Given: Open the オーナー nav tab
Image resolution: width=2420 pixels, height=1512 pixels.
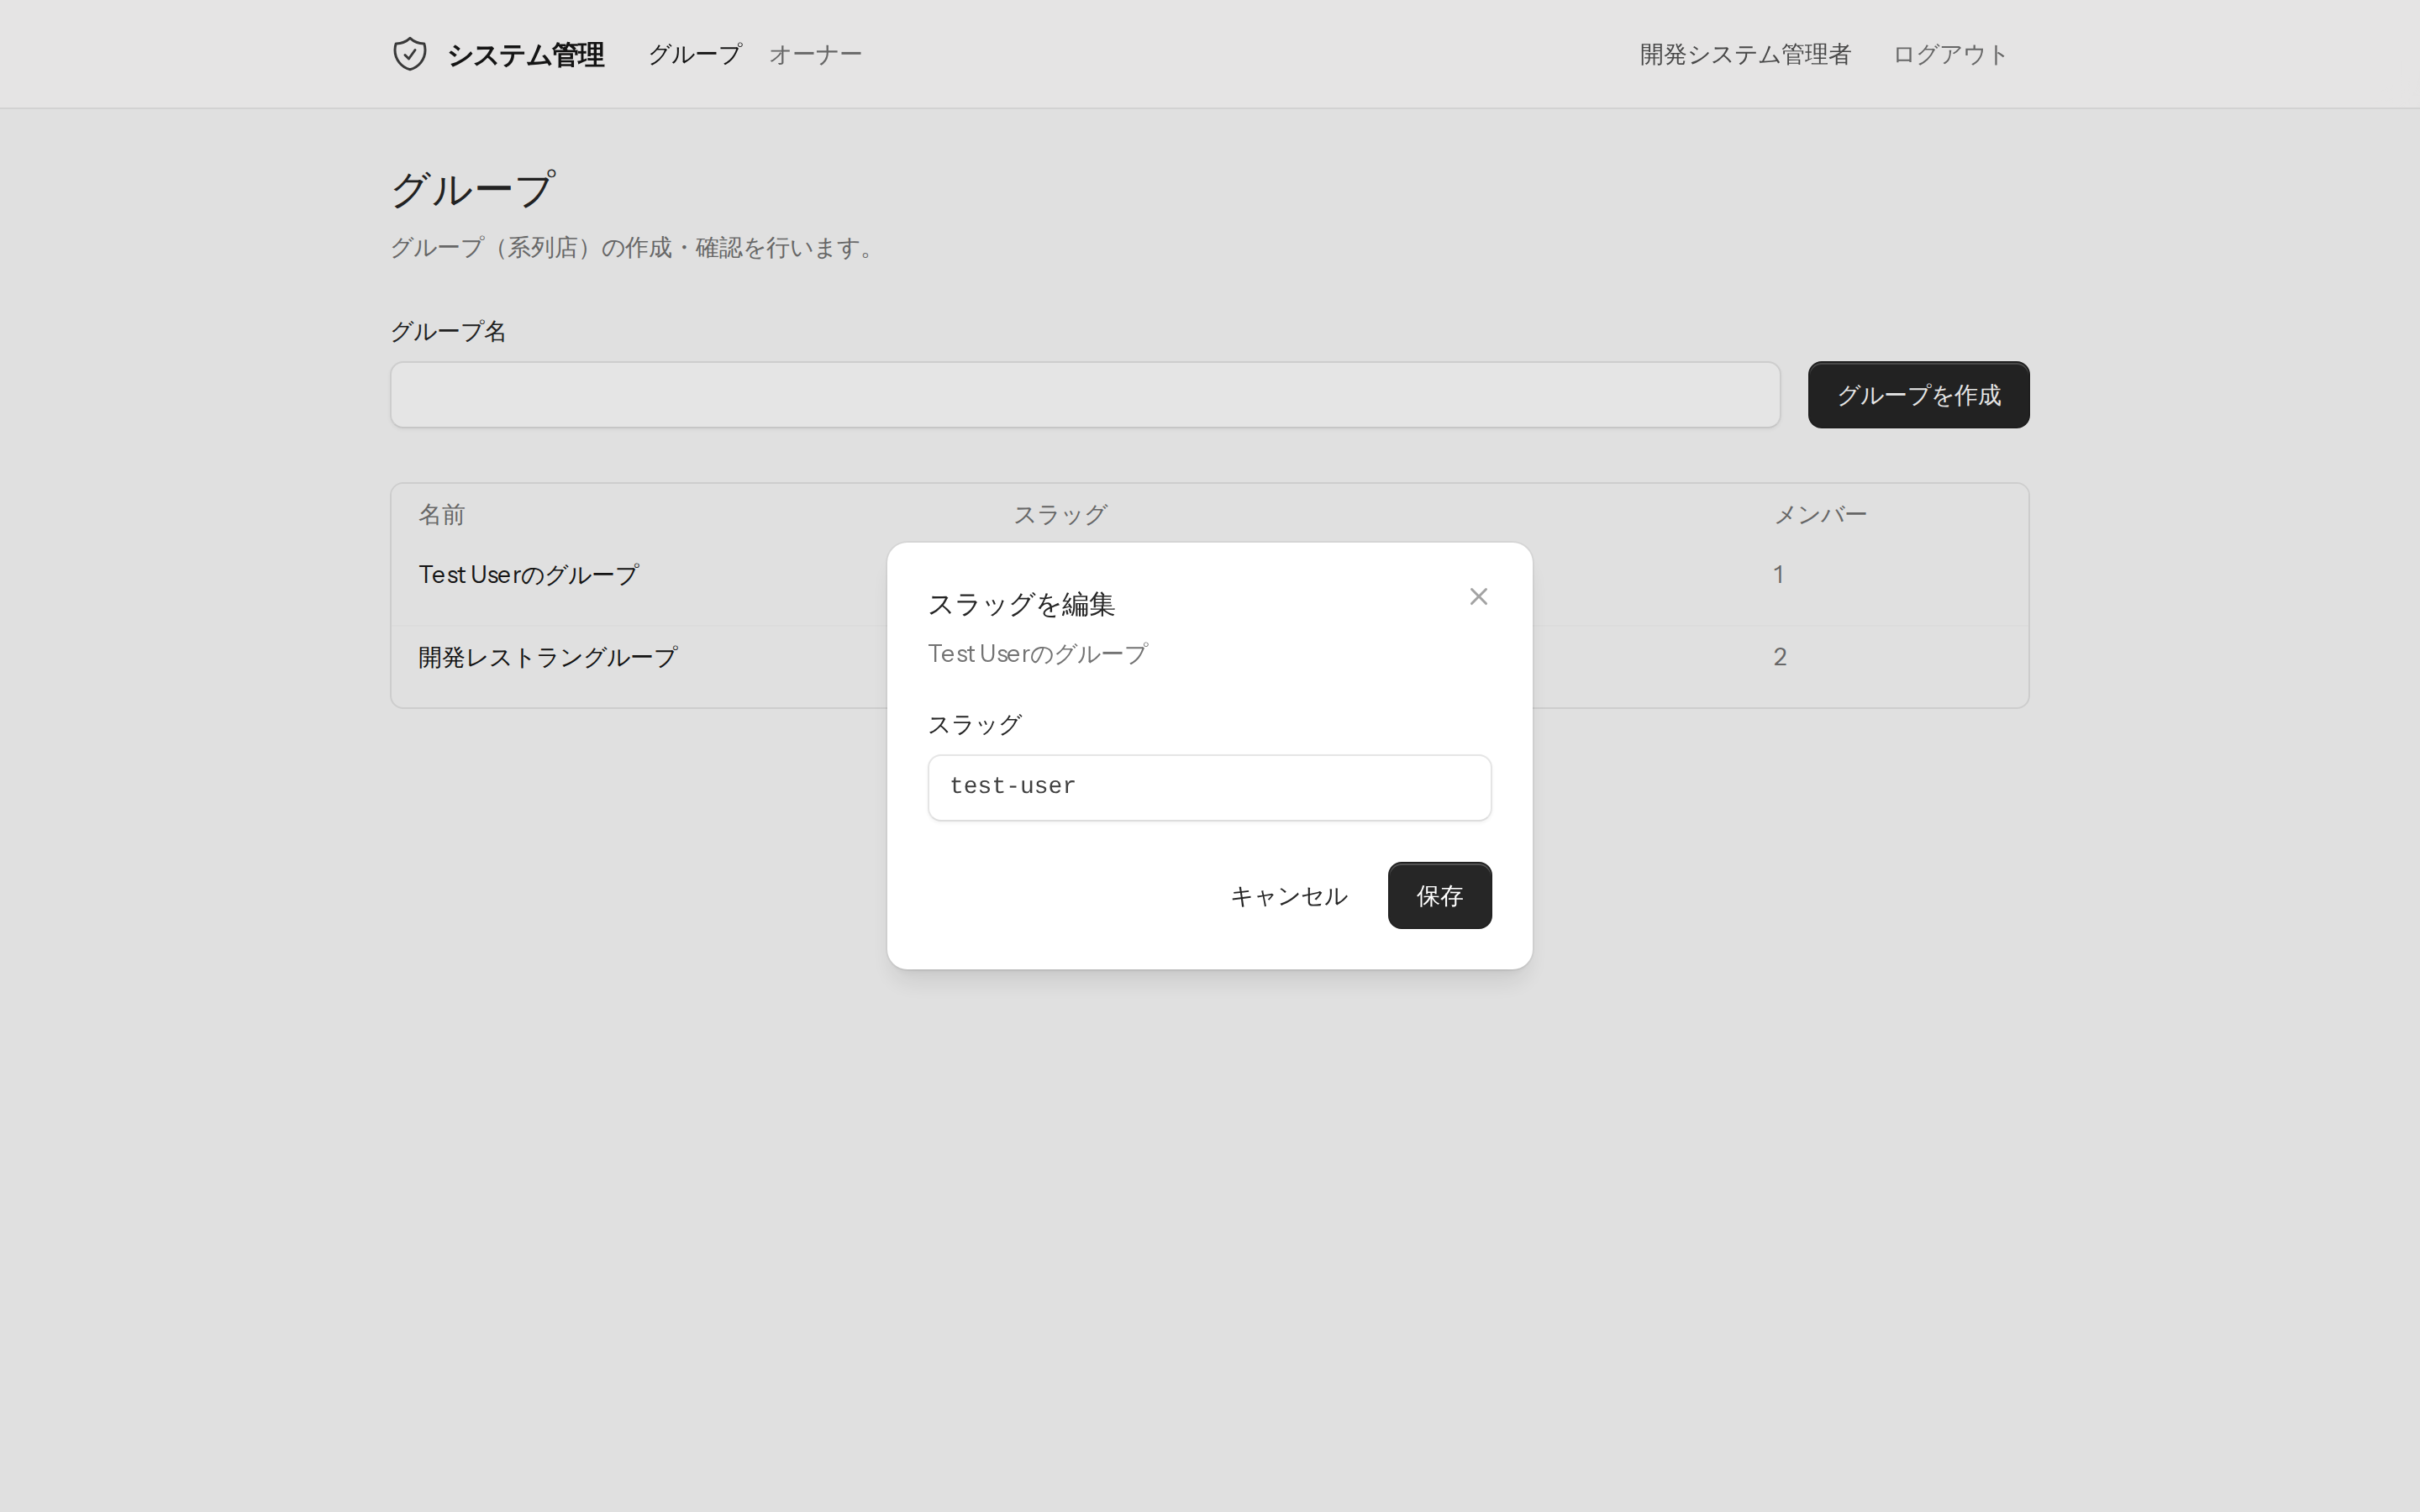Looking at the screenshot, I should click(x=815, y=54).
